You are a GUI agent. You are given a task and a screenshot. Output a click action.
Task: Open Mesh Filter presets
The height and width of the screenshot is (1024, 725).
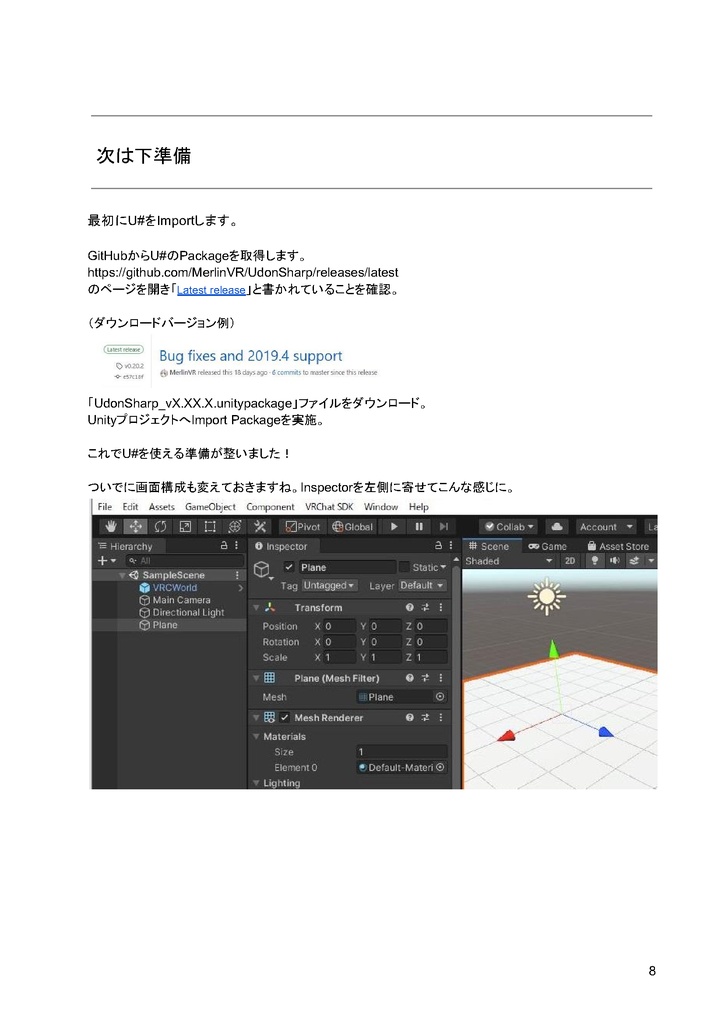click(425, 678)
